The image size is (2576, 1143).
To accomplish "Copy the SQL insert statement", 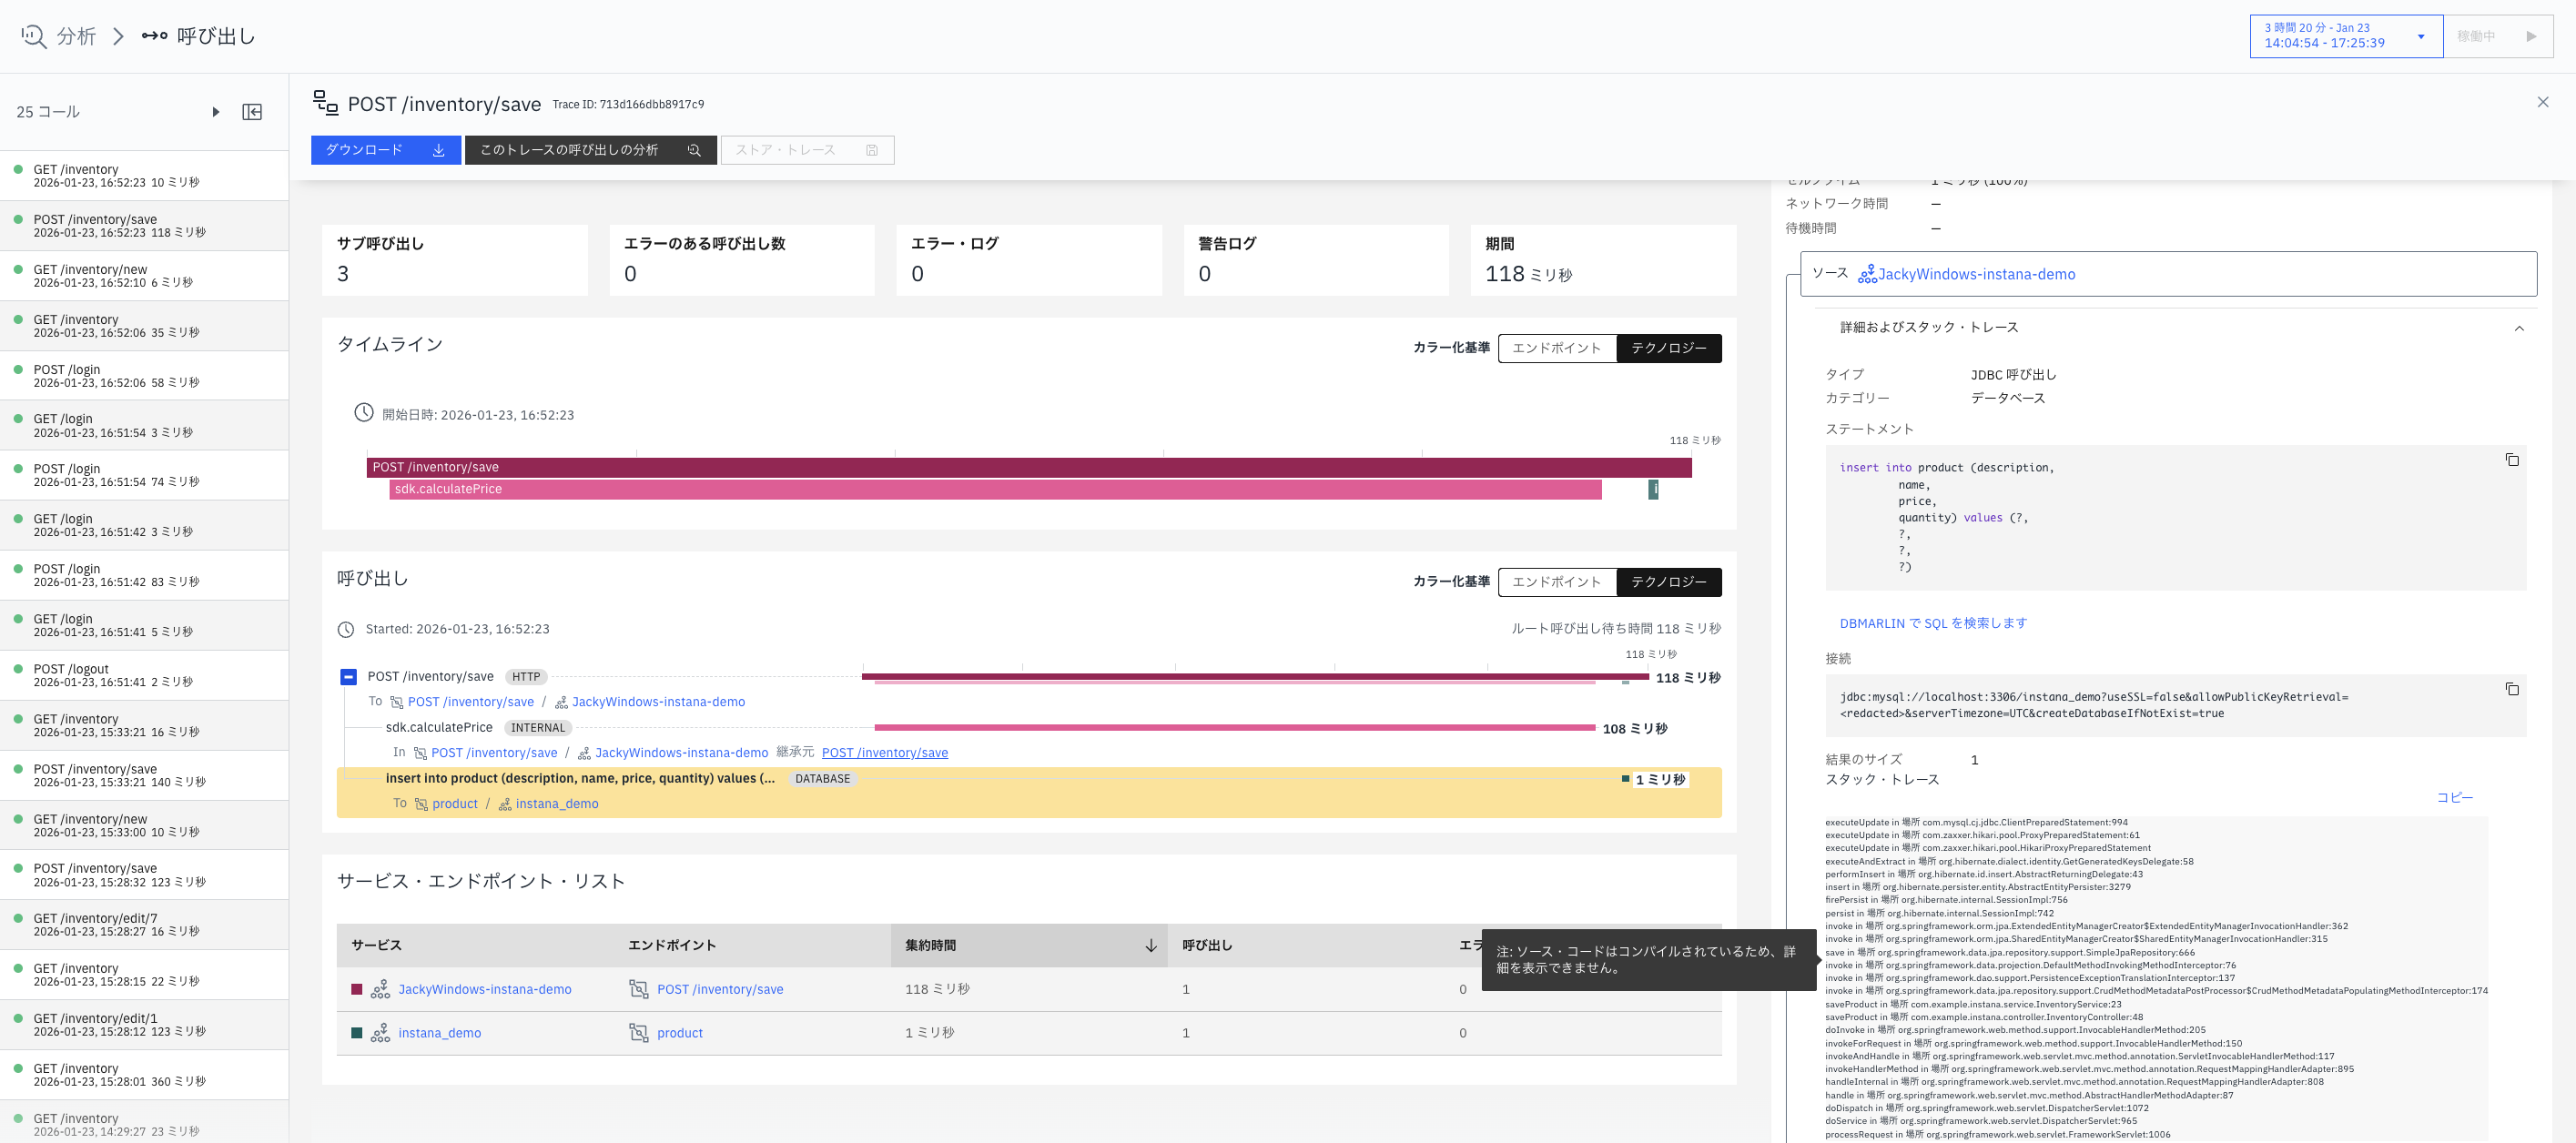I will (x=2513, y=460).
